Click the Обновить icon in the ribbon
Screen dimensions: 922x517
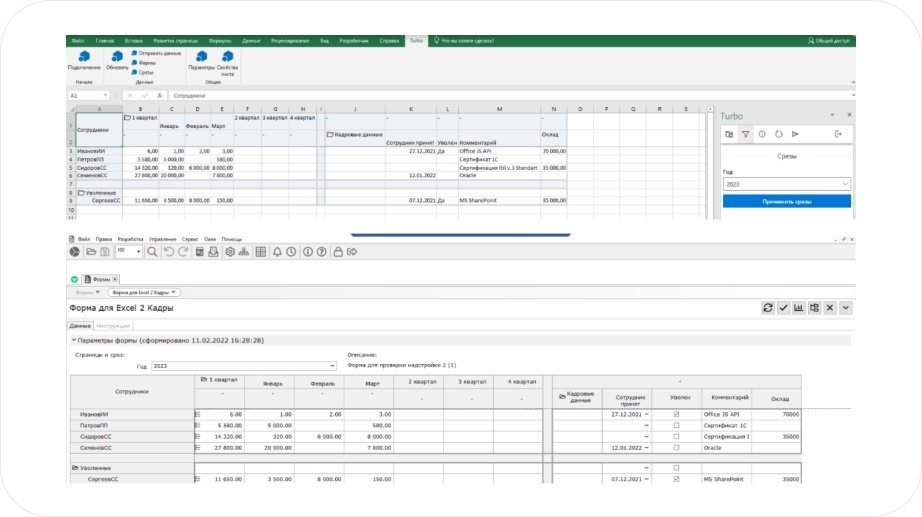point(117,58)
